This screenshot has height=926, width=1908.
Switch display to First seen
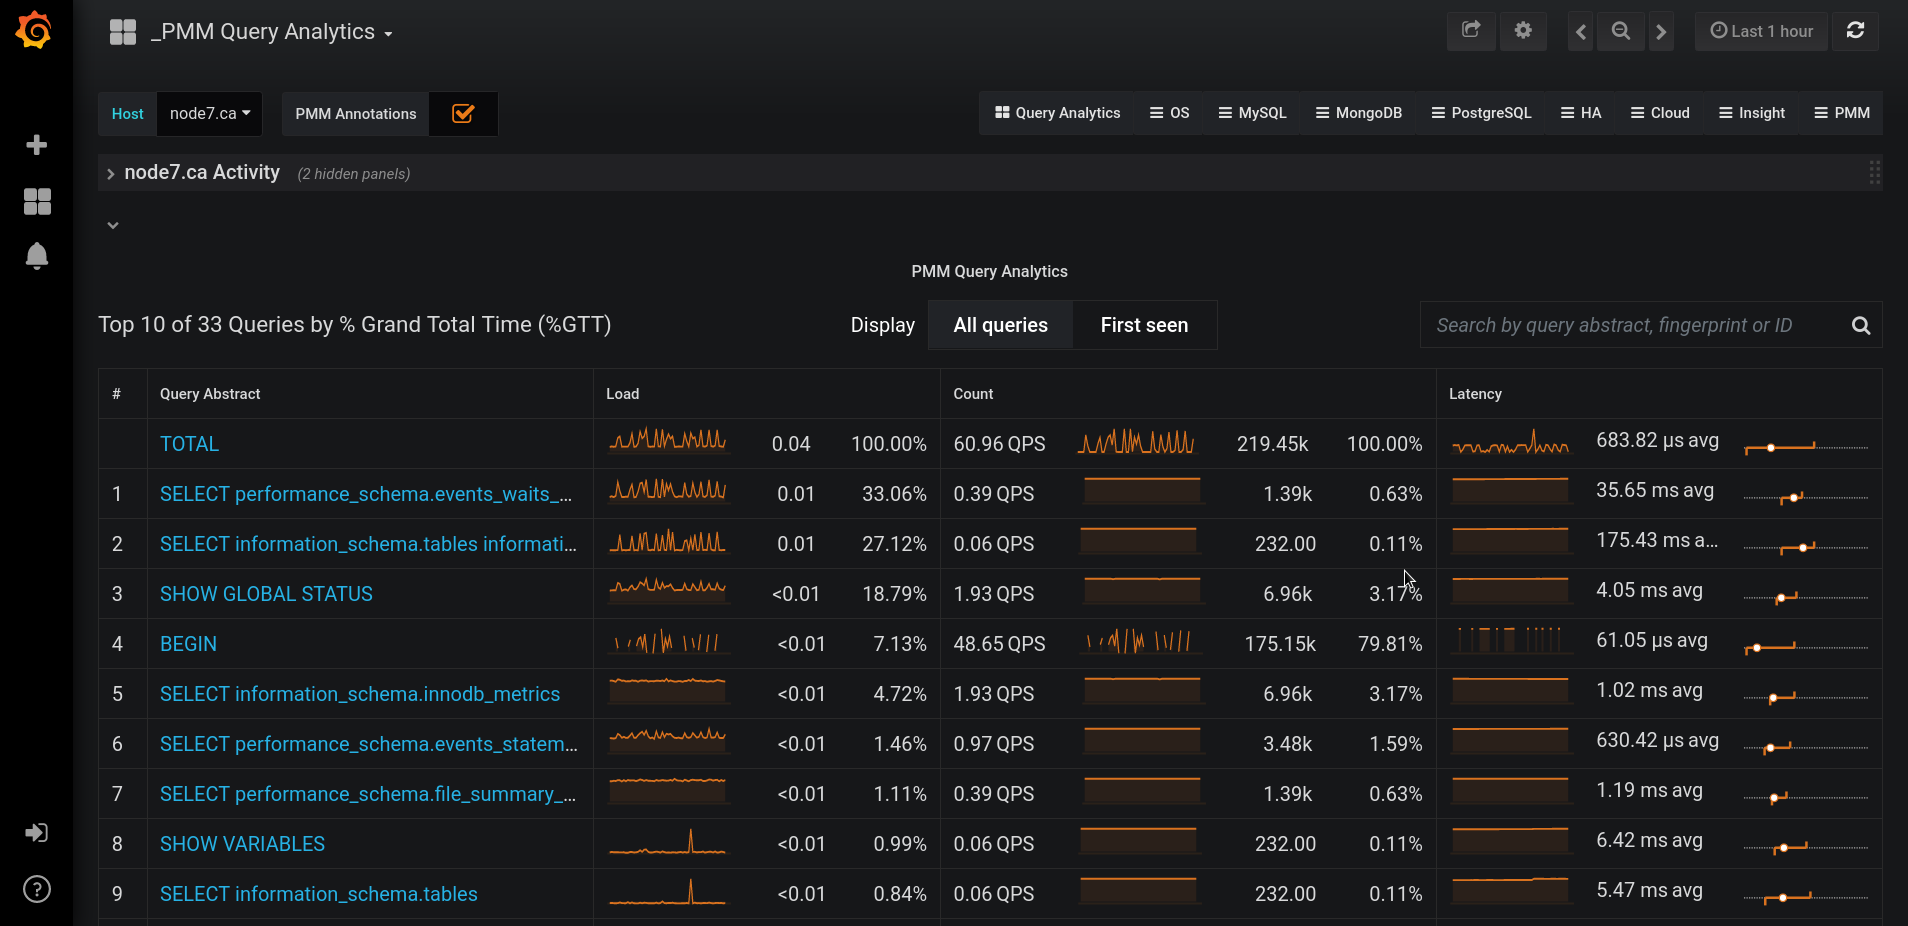1144,325
